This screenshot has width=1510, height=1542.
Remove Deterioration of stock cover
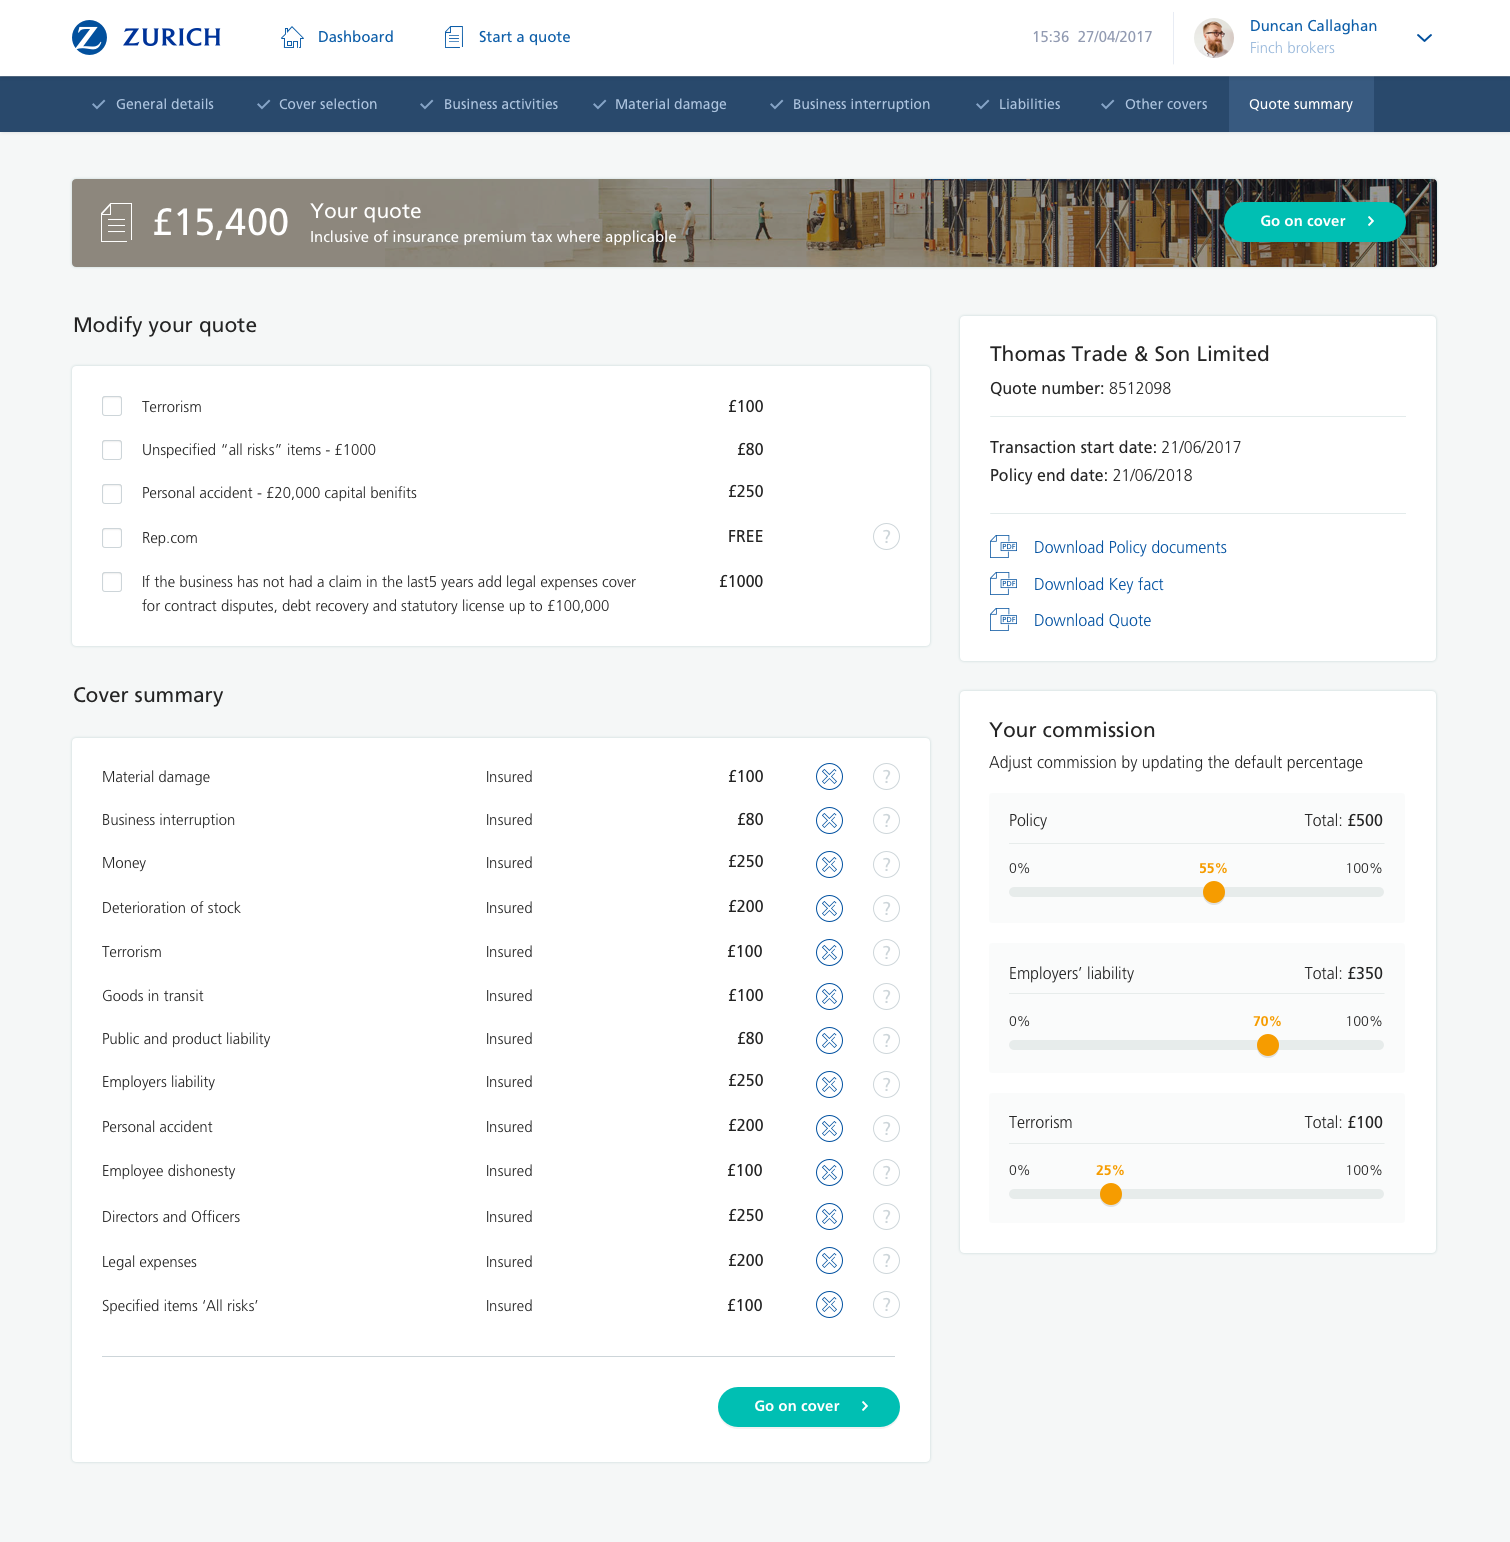(x=829, y=908)
